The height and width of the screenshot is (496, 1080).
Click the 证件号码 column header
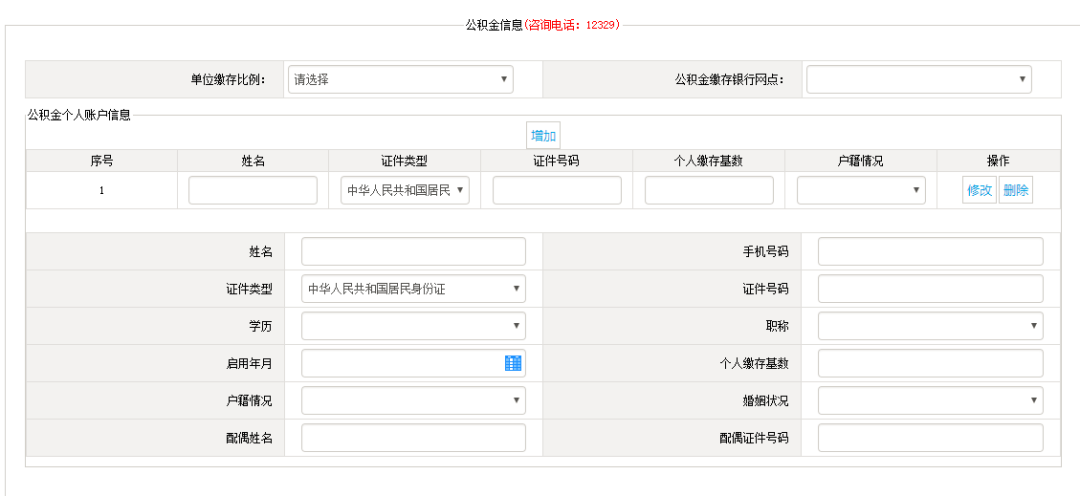[557, 161]
